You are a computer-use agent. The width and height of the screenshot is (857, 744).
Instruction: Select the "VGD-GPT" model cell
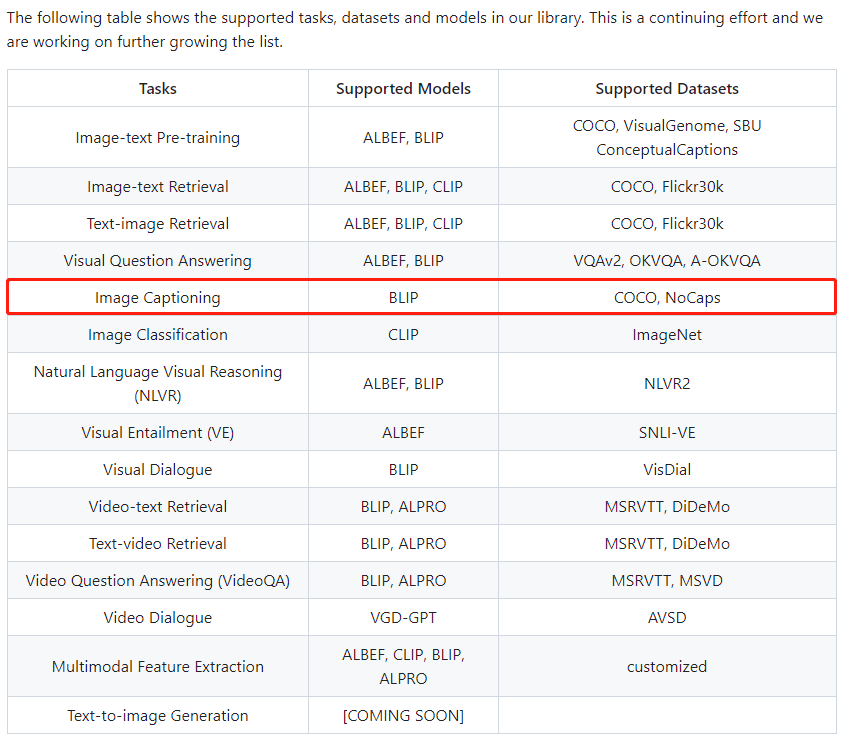pyautogui.click(x=403, y=618)
